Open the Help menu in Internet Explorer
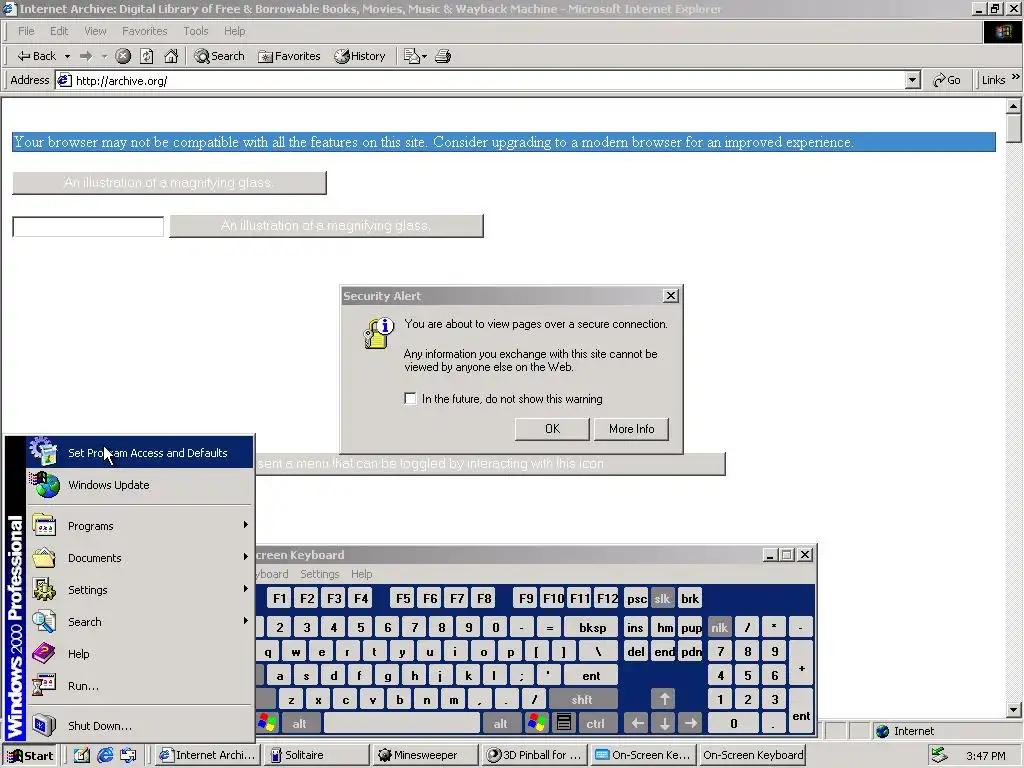 click(x=234, y=31)
